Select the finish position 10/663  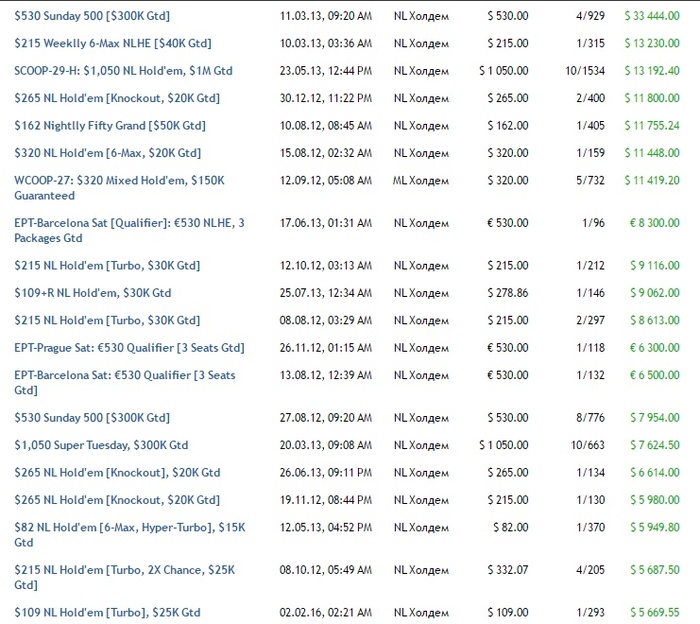tap(588, 445)
